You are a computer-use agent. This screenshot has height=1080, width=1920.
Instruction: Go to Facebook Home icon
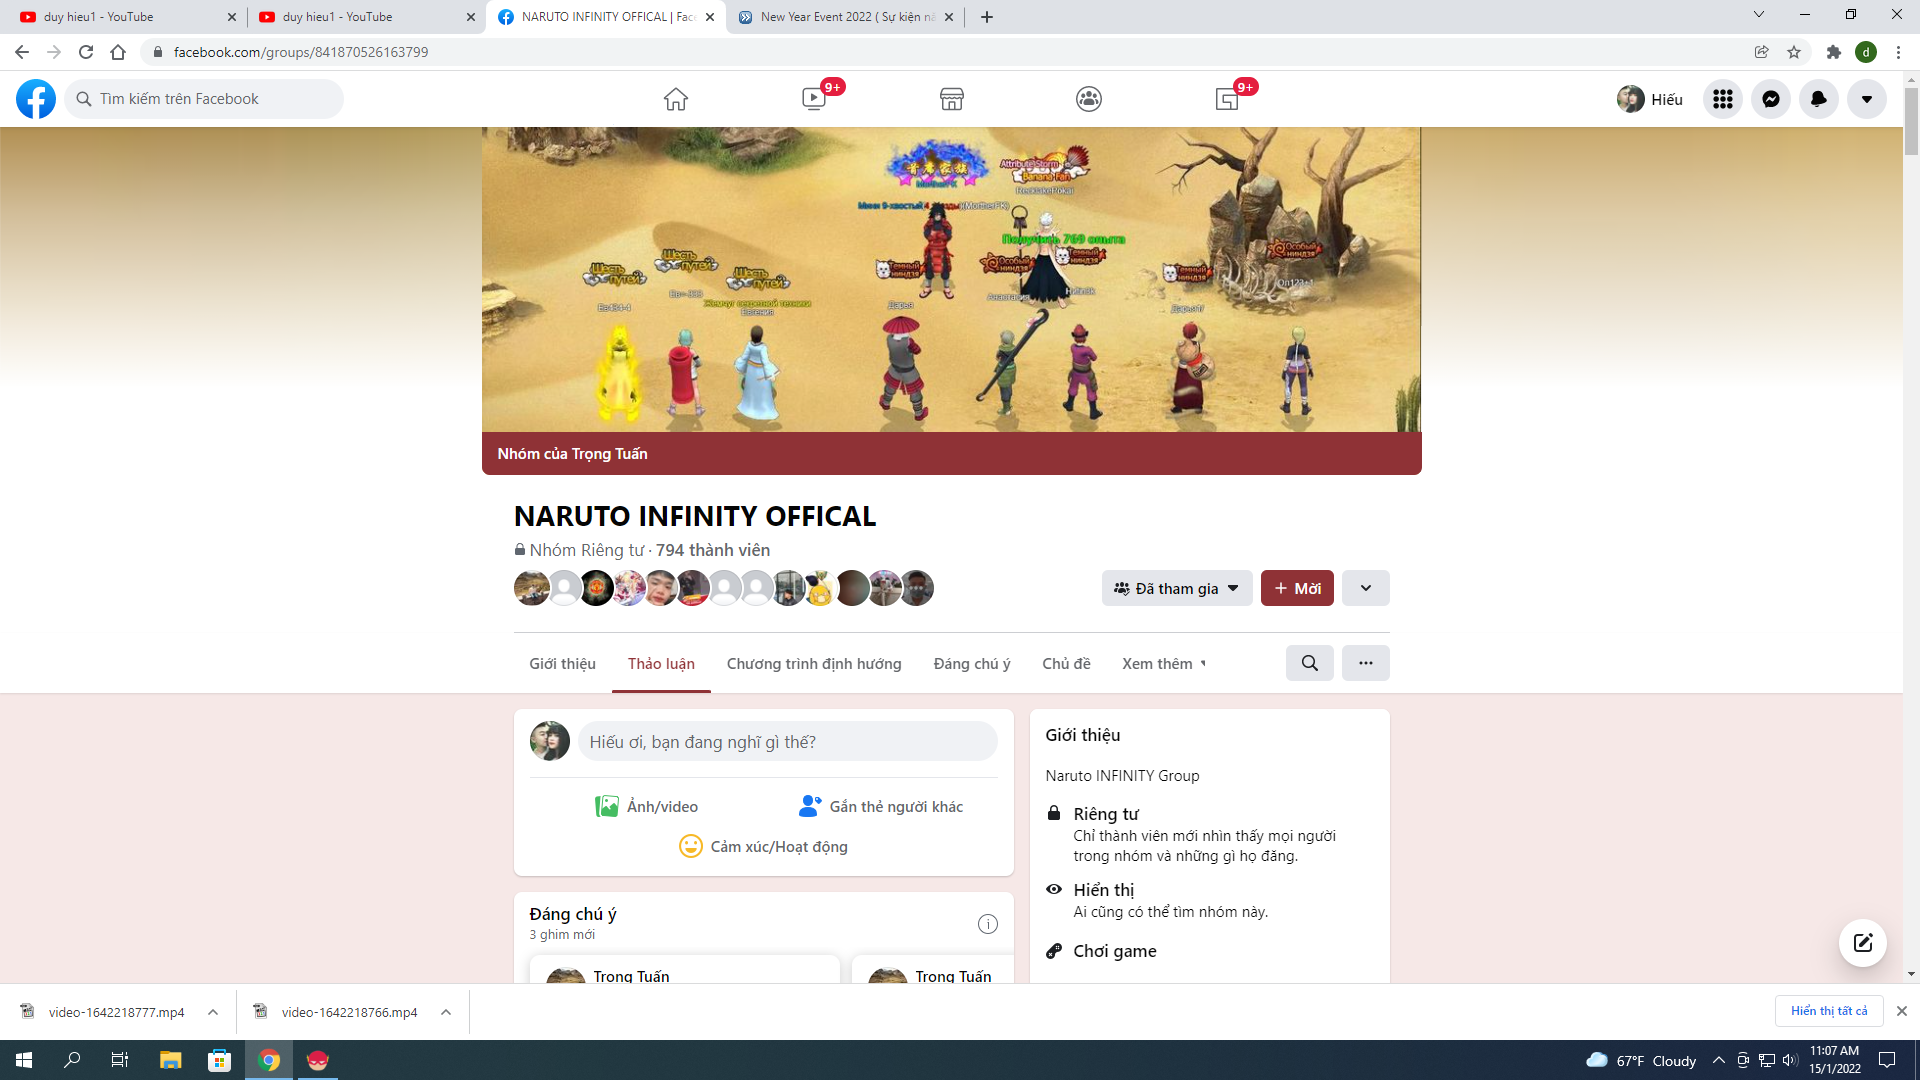point(676,99)
